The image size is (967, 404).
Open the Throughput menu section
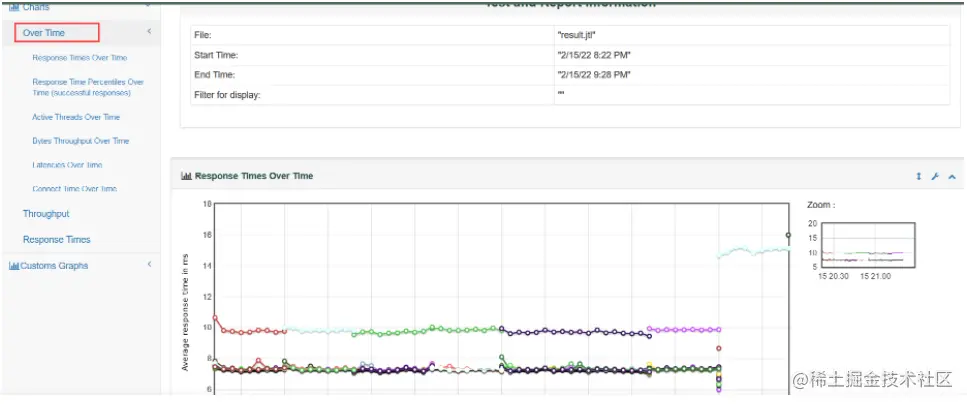pyautogui.click(x=46, y=213)
